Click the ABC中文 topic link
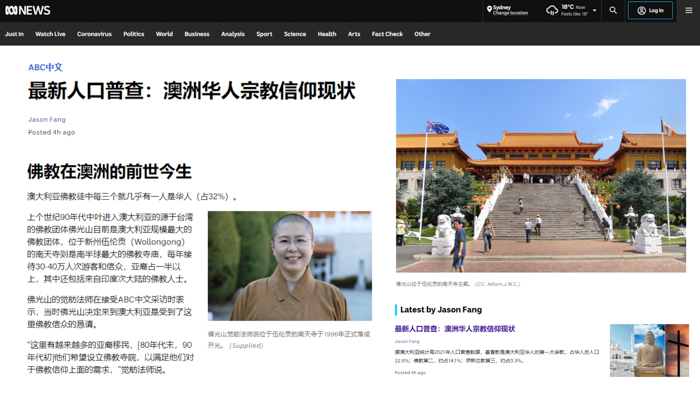Image resolution: width=700 pixels, height=394 pixels. [x=45, y=67]
